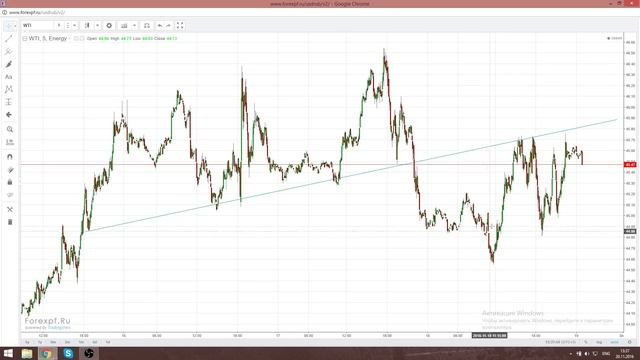Redo the last chart action
Image resolution: width=640 pixels, height=360 pixels.
coord(168,25)
